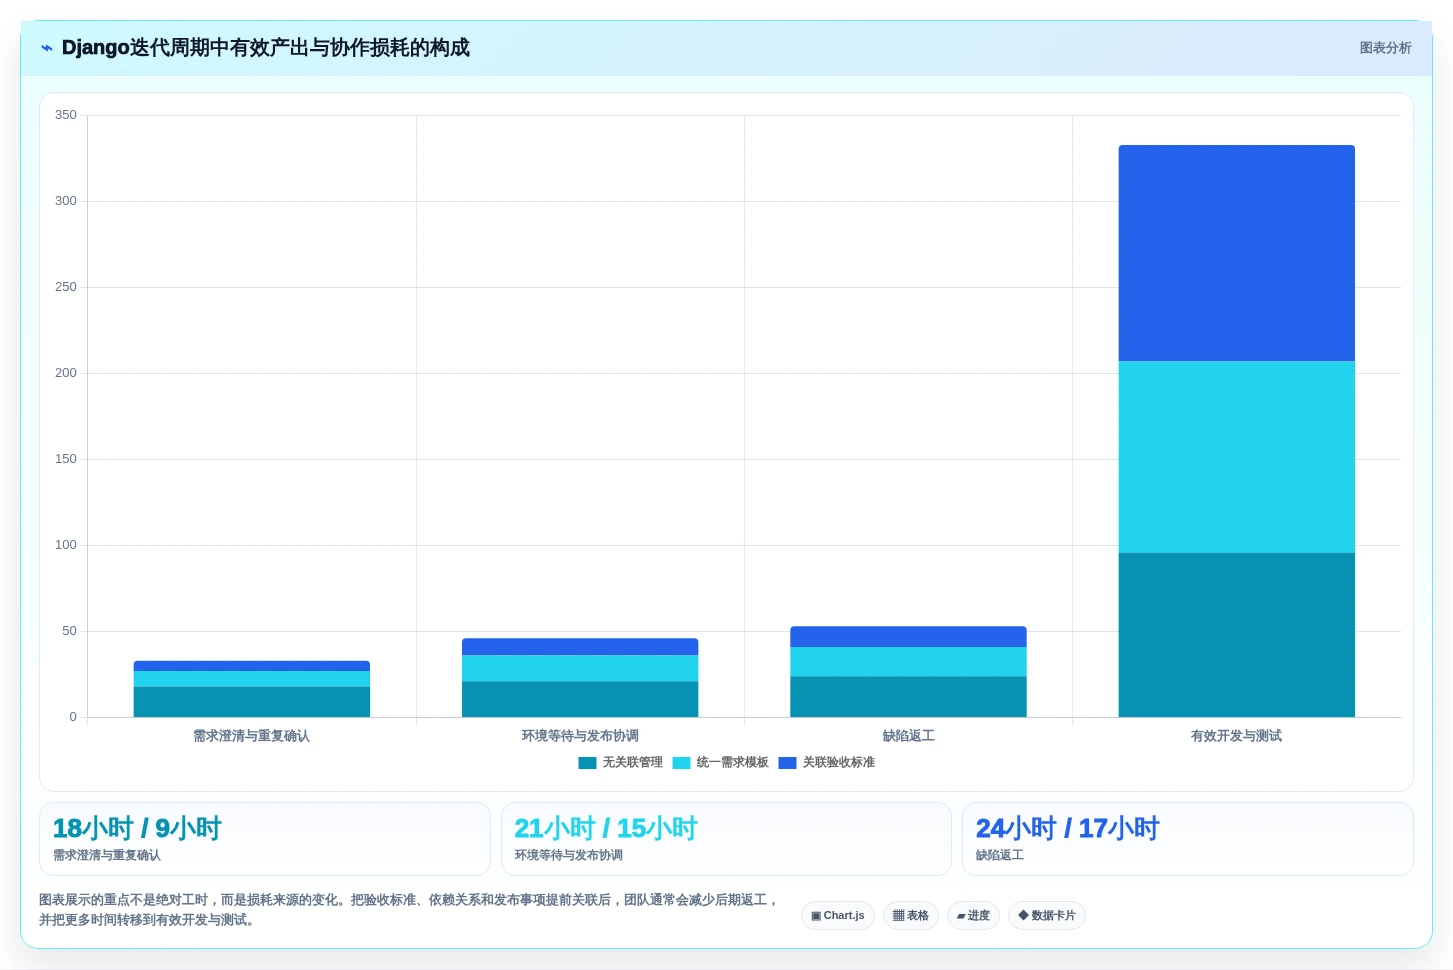Click the description paragraph starting 图表展示的重点

(x=409, y=910)
